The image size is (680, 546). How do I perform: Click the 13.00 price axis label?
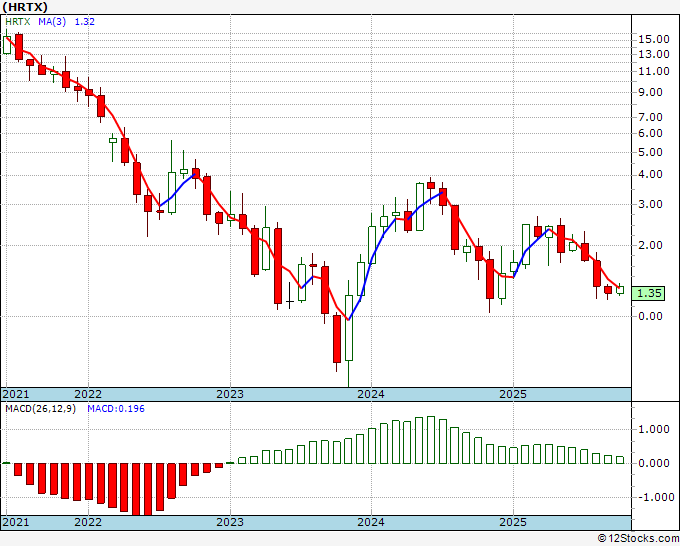click(x=654, y=55)
